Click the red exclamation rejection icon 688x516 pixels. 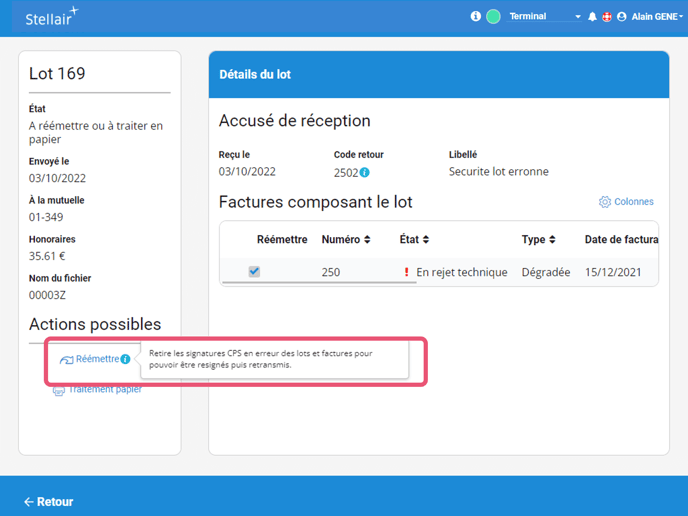point(406,272)
